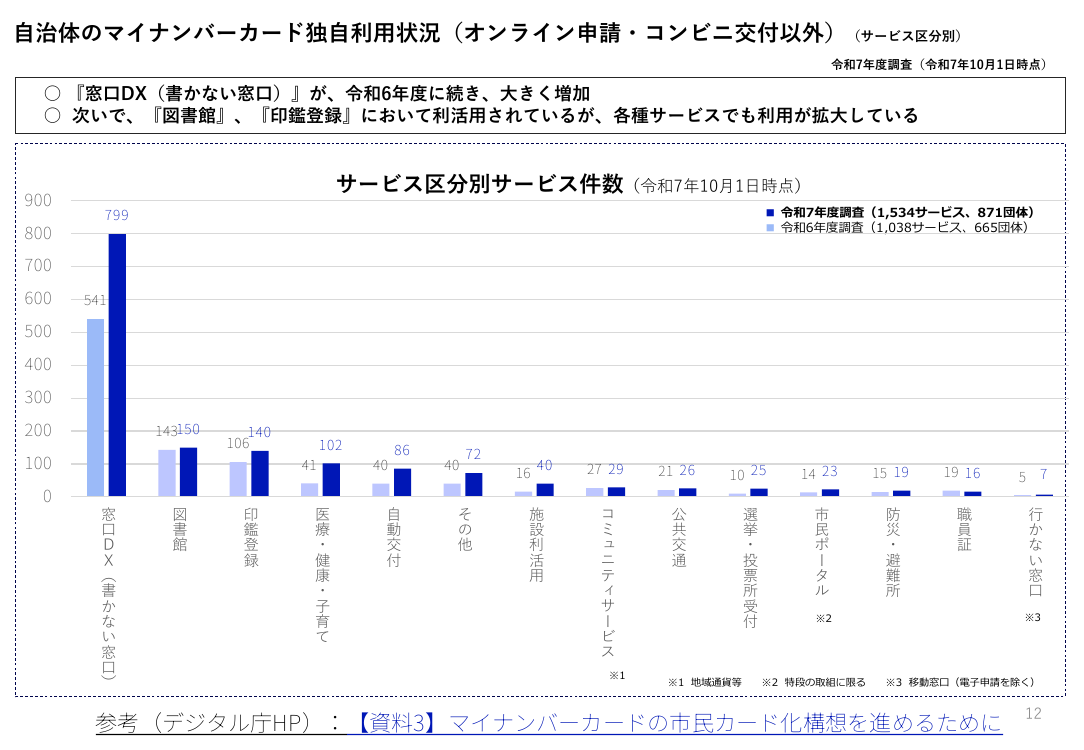Click the axis category 自動交付

[393, 537]
